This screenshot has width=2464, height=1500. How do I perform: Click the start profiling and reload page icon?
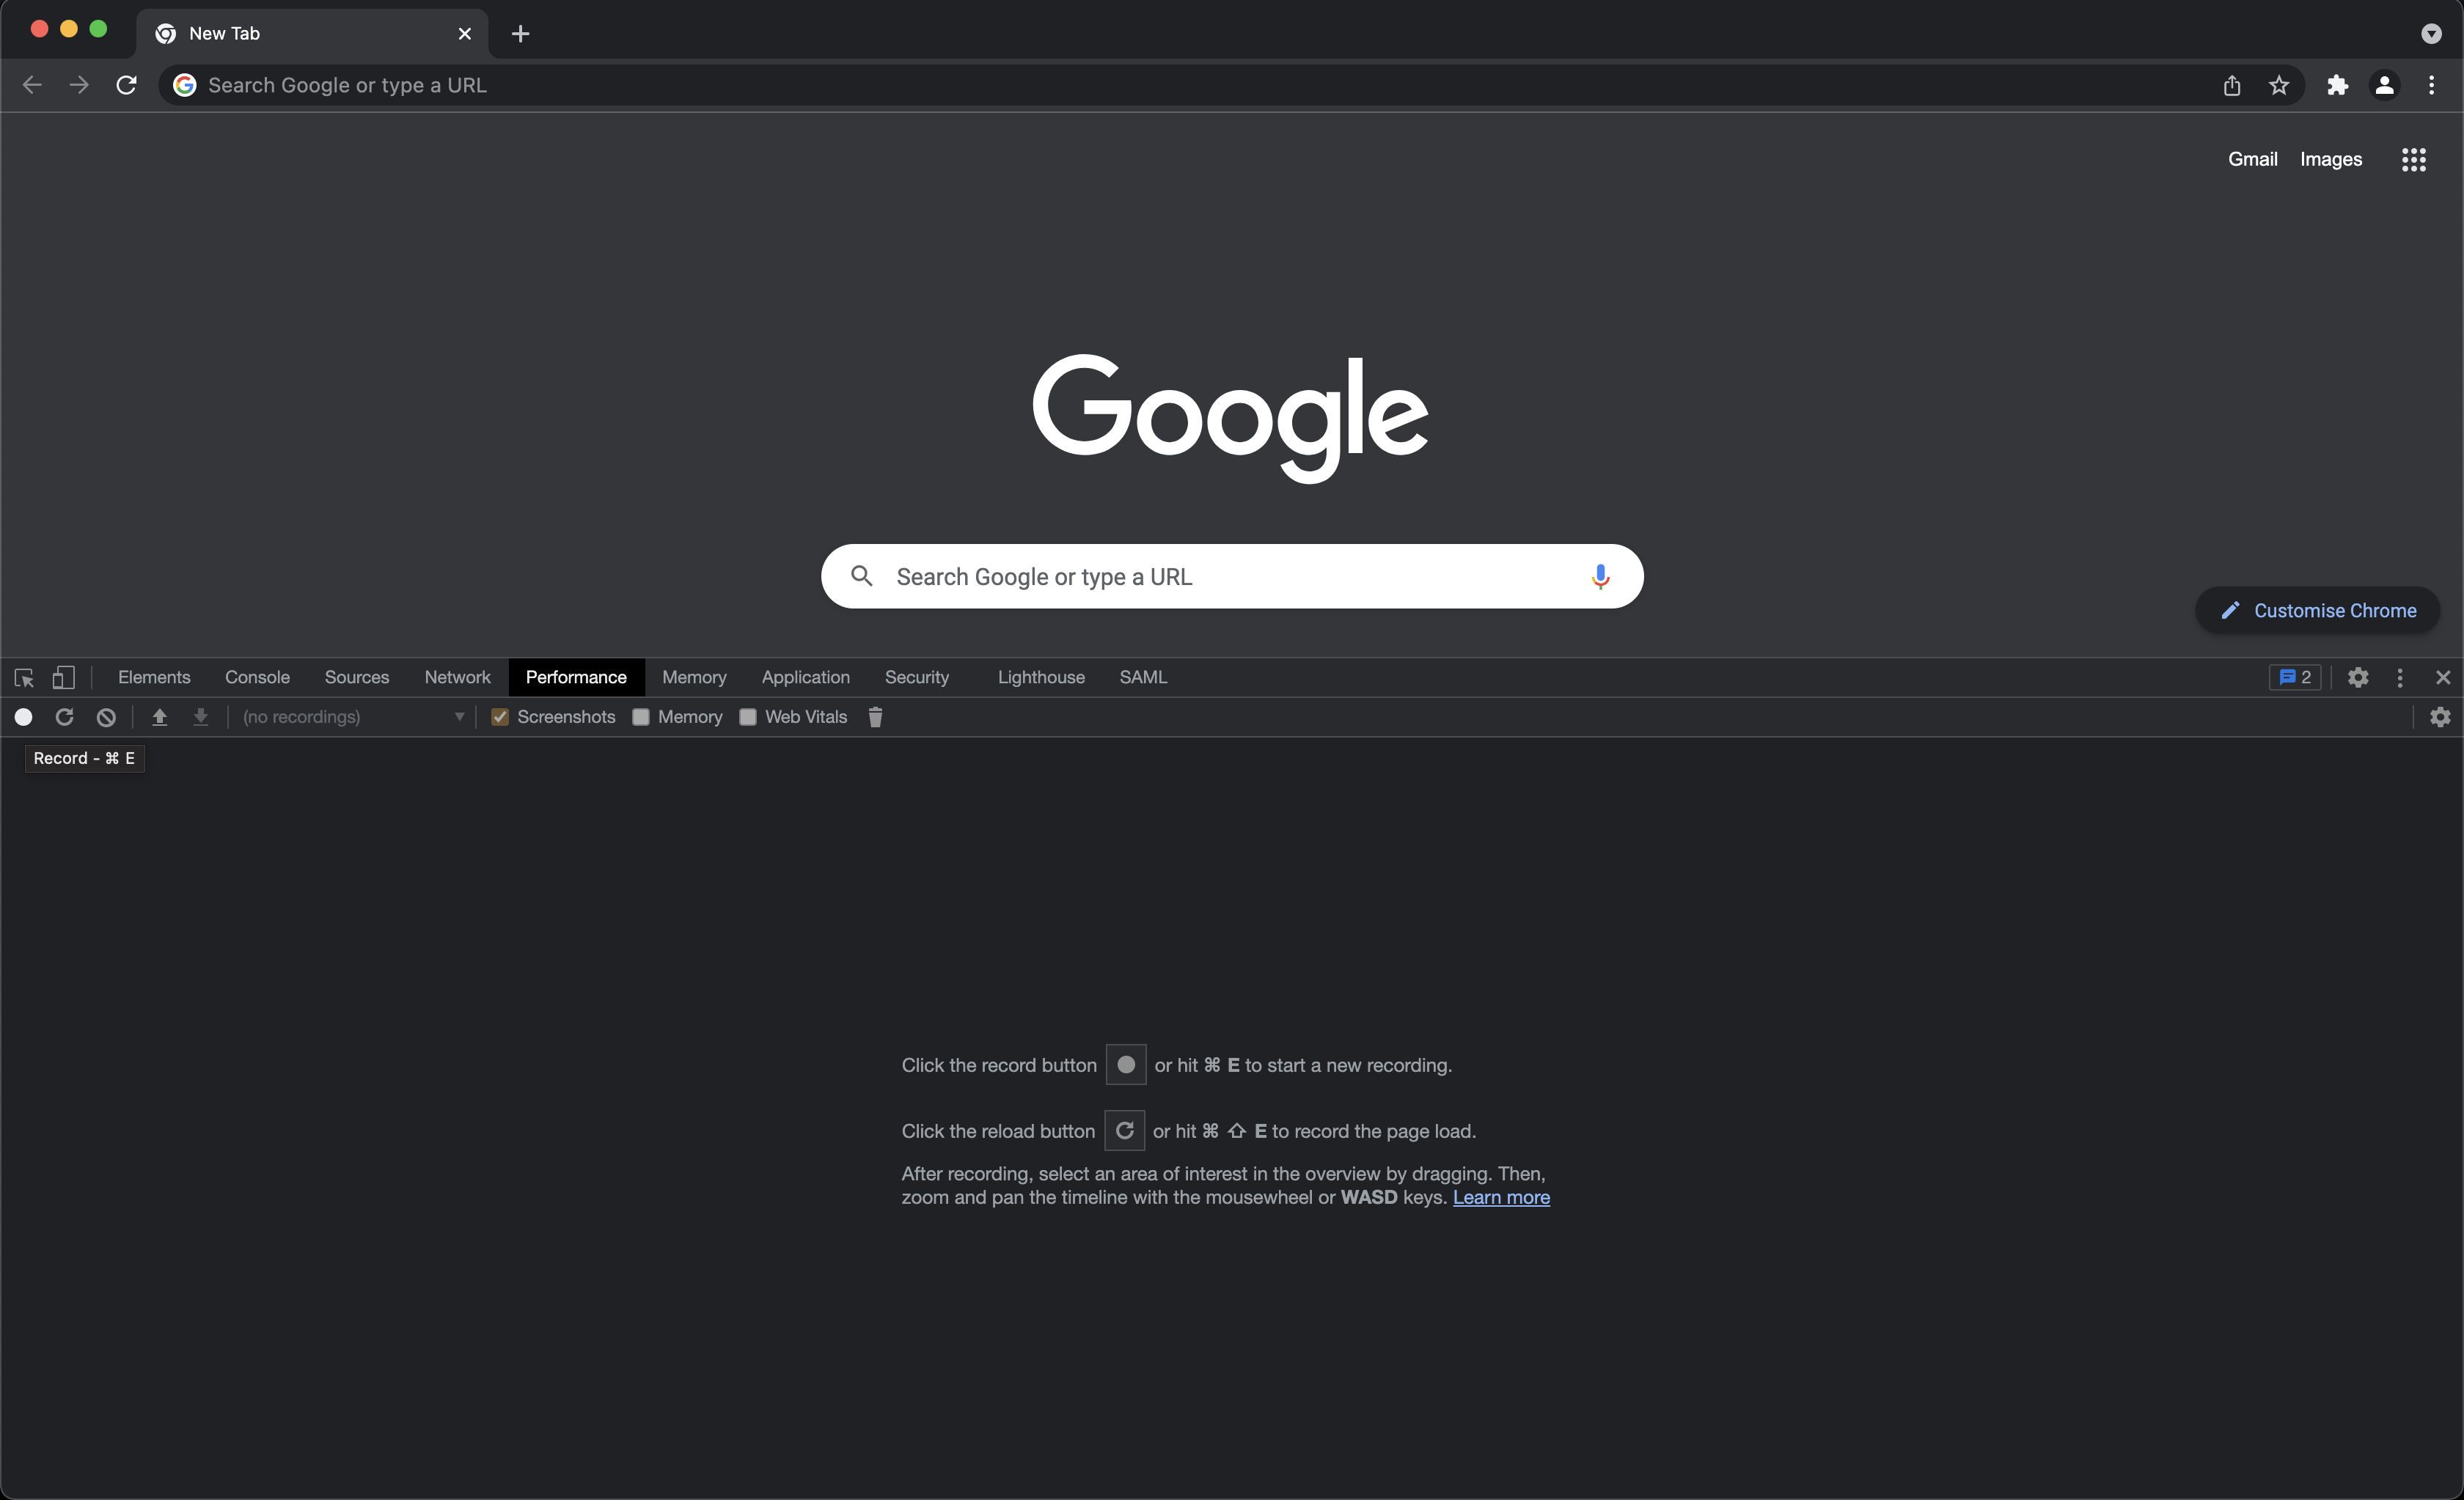pyautogui.click(x=64, y=717)
